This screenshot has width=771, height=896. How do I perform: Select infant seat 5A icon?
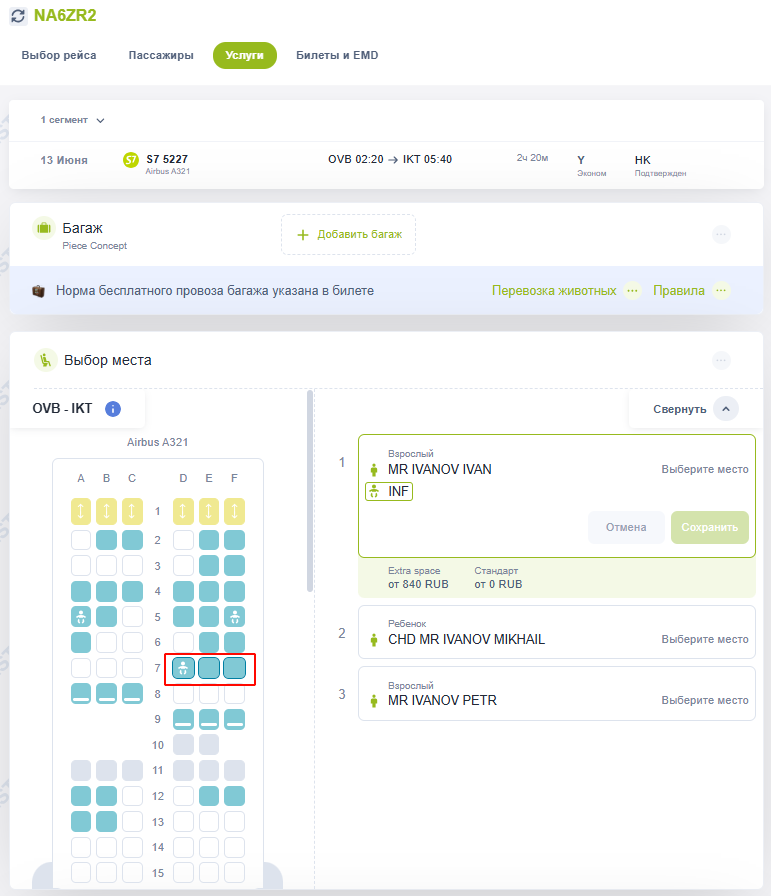81,617
